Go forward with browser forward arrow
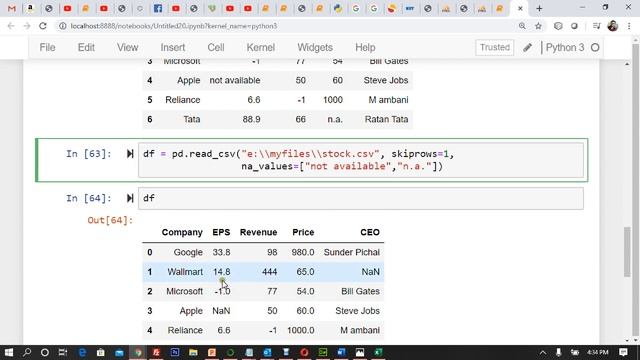Viewport: 640px width, 360px height. [x=27, y=26]
